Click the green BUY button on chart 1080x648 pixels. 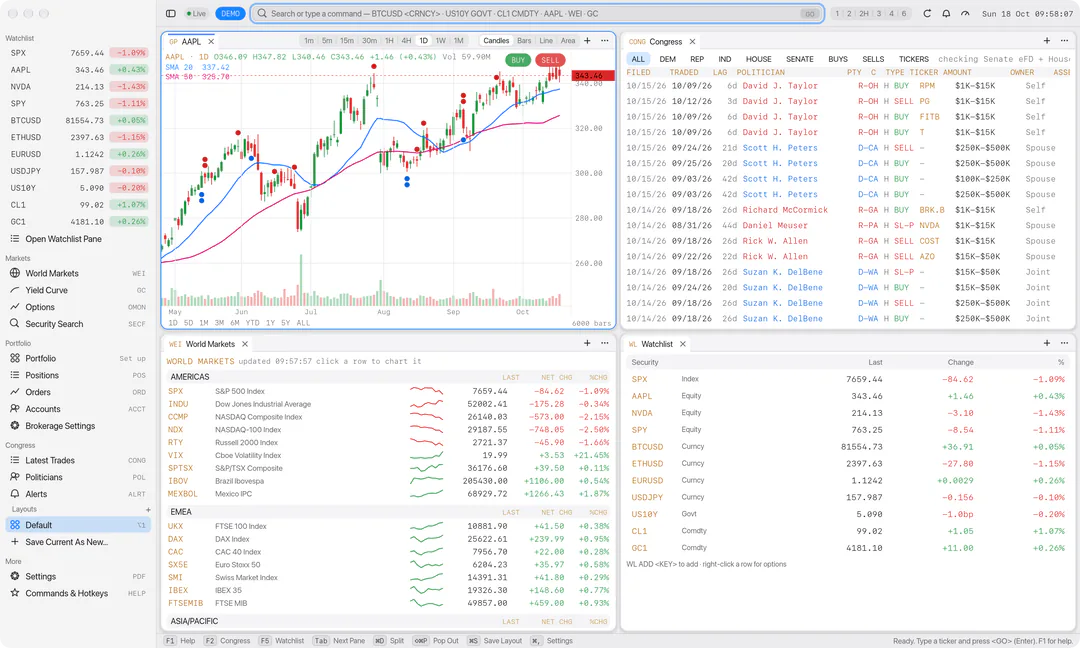518,60
